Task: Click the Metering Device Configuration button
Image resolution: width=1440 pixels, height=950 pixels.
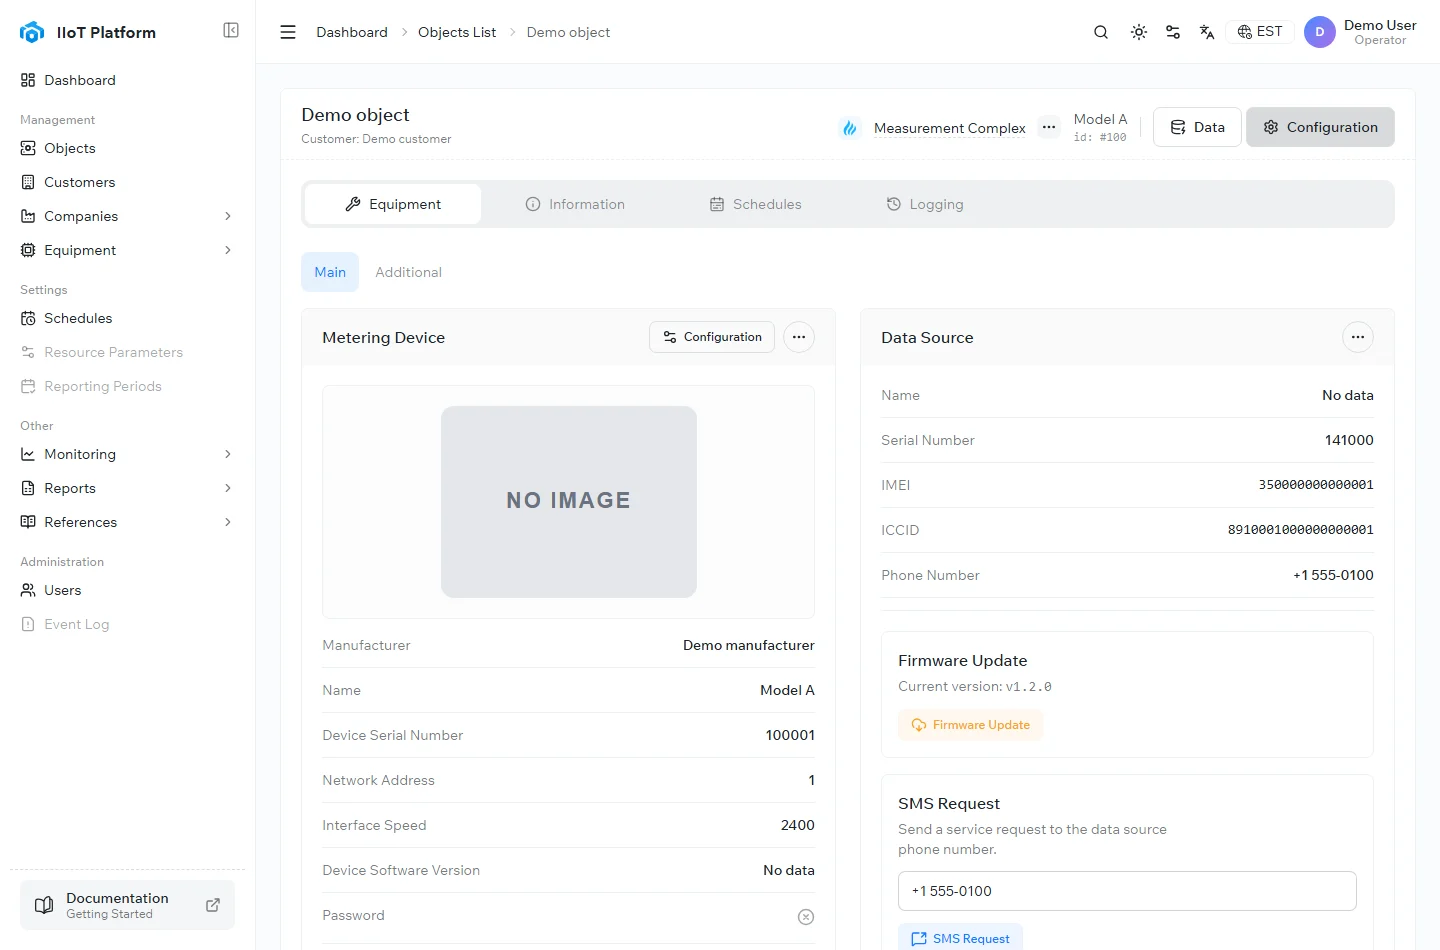Action: click(x=712, y=337)
